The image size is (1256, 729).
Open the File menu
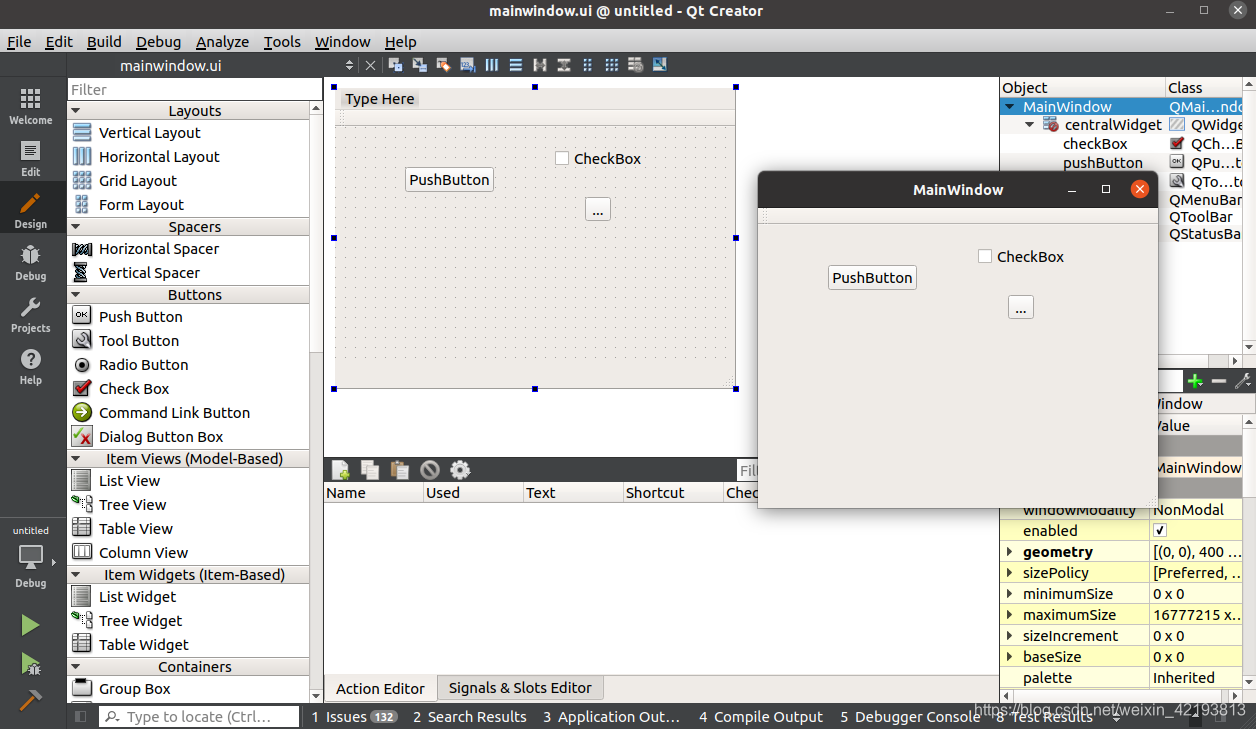(19, 42)
